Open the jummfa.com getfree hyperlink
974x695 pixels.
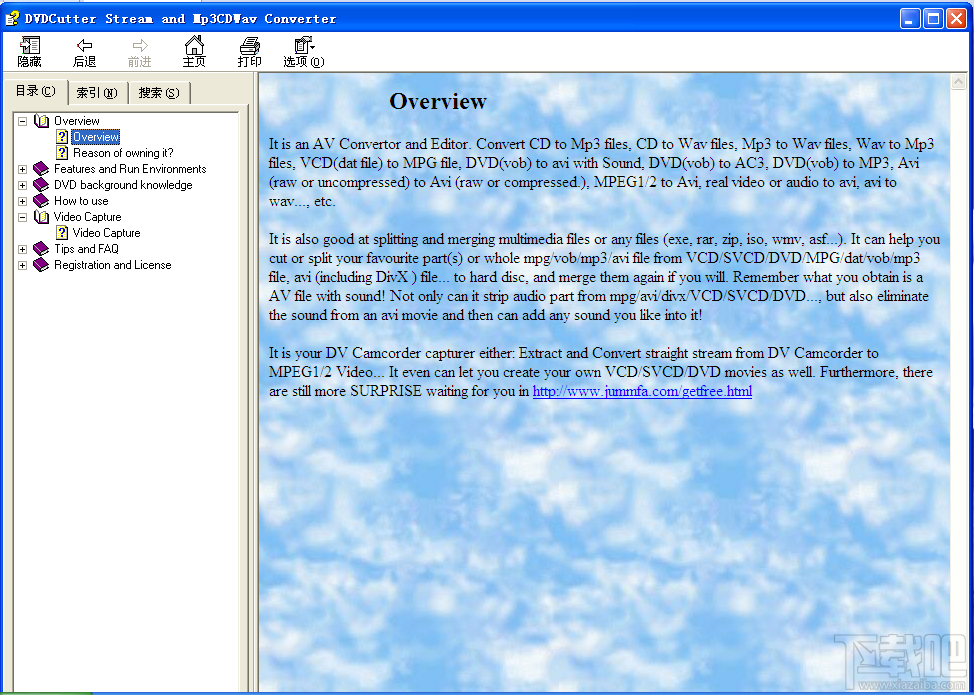(x=641, y=391)
